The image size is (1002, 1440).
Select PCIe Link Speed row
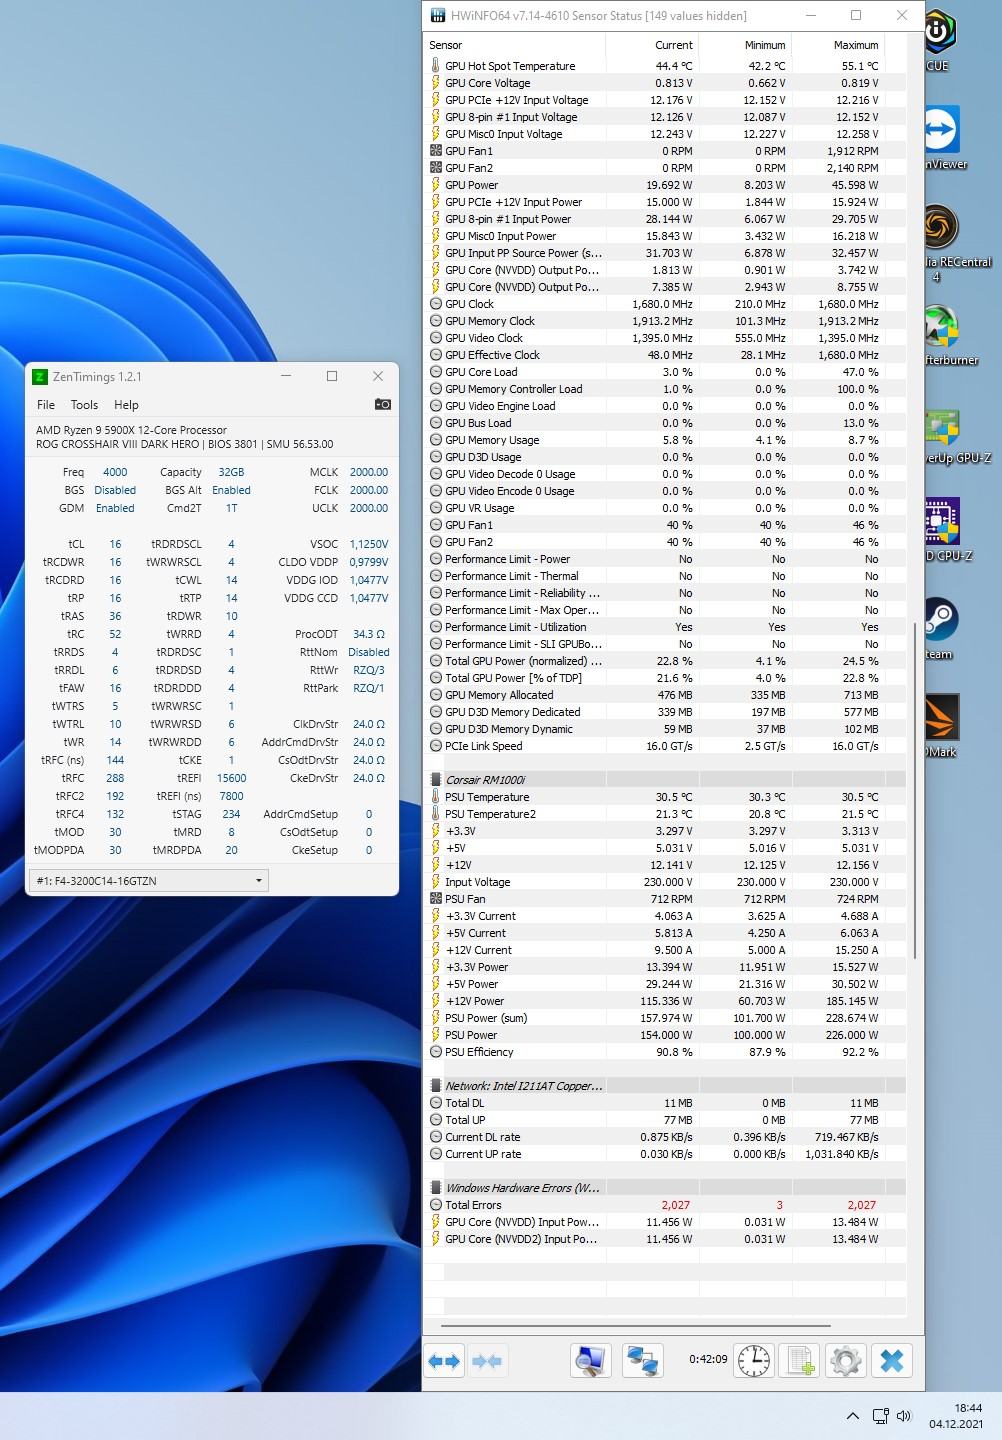click(665, 746)
